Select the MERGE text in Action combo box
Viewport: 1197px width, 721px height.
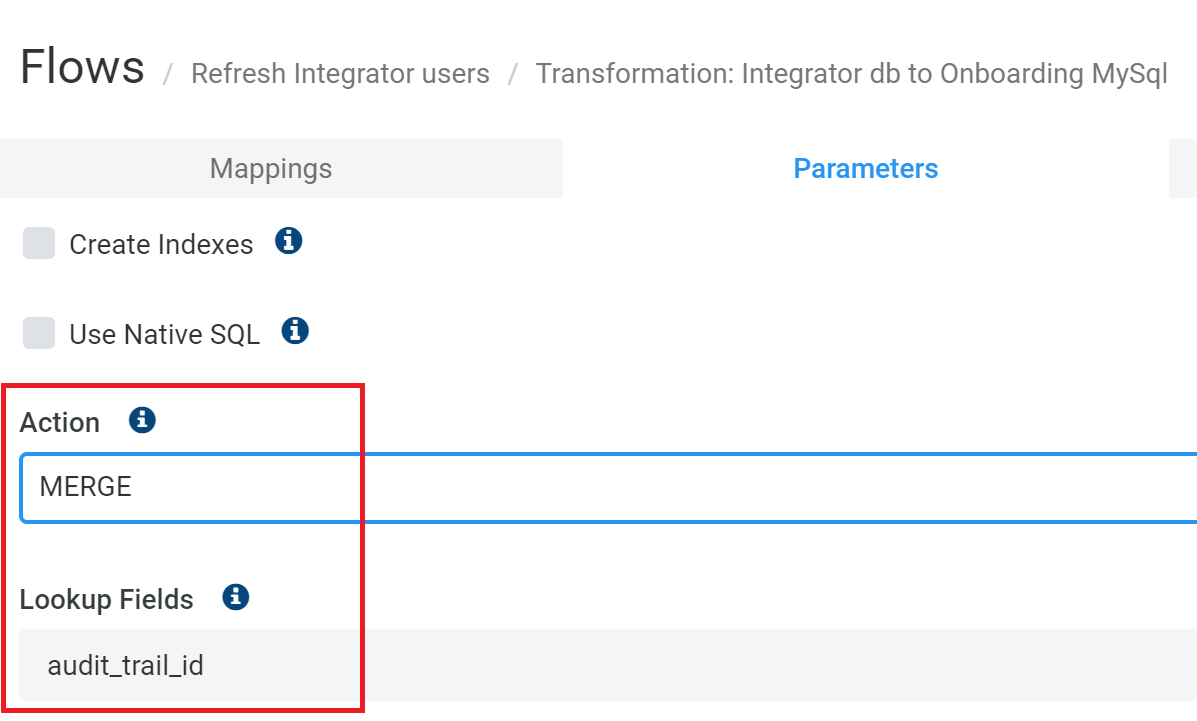click(x=86, y=487)
